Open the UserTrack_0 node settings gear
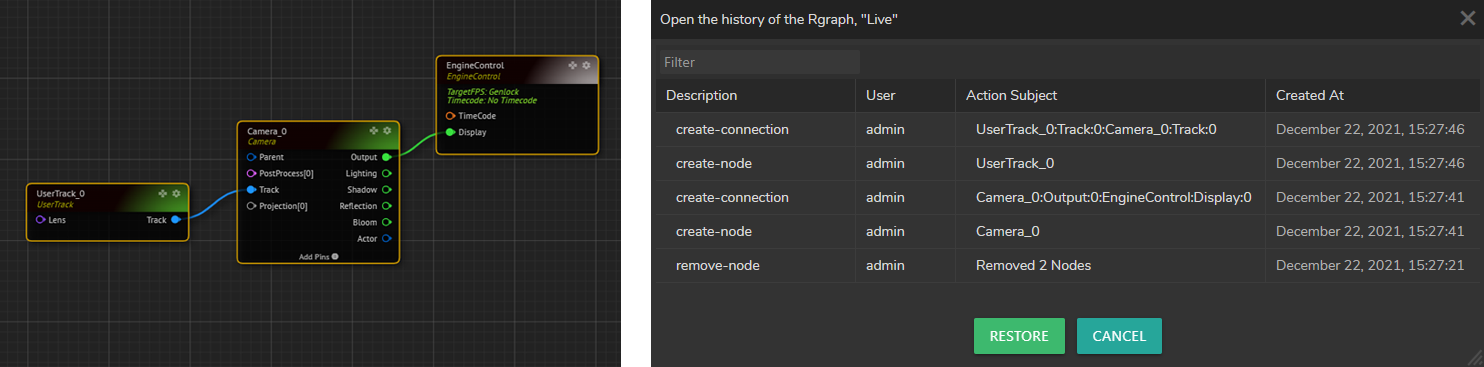The width and height of the screenshot is (1484, 367). click(x=176, y=193)
